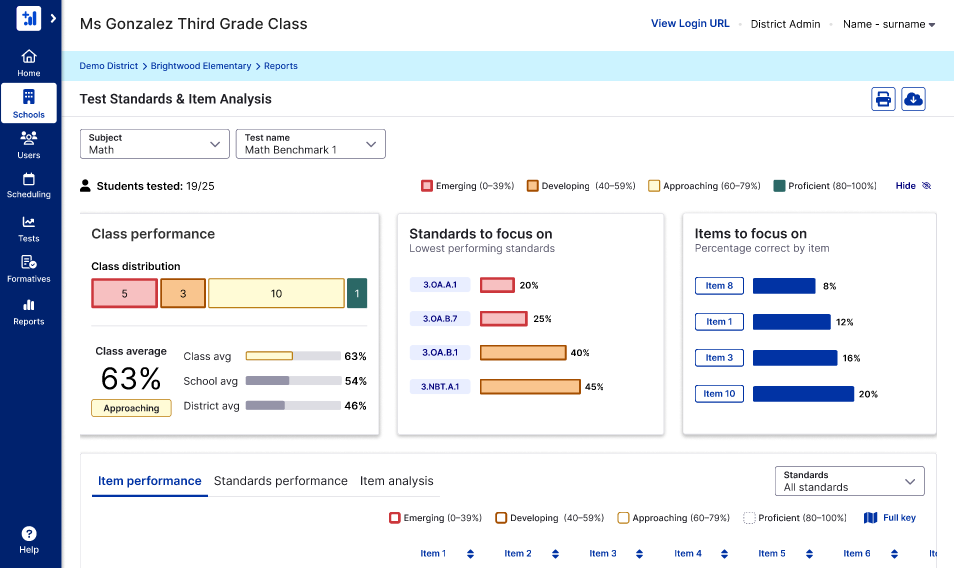This screenshot has height=568, width=954.
Task: Open the Reports sidebar item
Action: coord(29,312)
